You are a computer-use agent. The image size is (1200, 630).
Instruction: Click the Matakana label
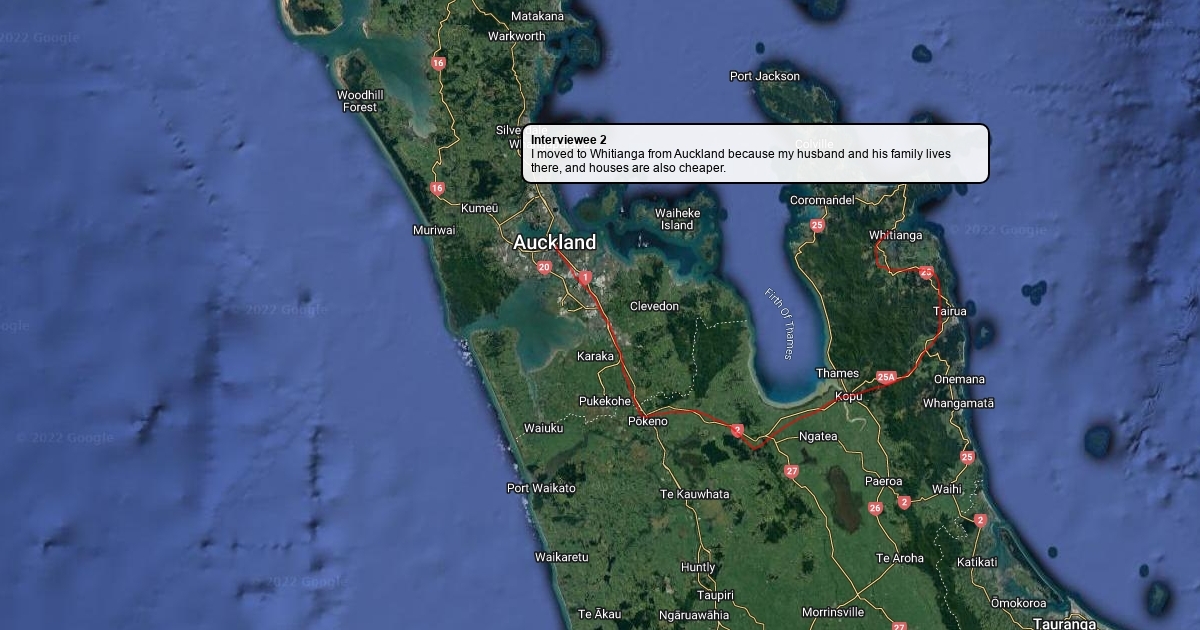coord(537,16)
